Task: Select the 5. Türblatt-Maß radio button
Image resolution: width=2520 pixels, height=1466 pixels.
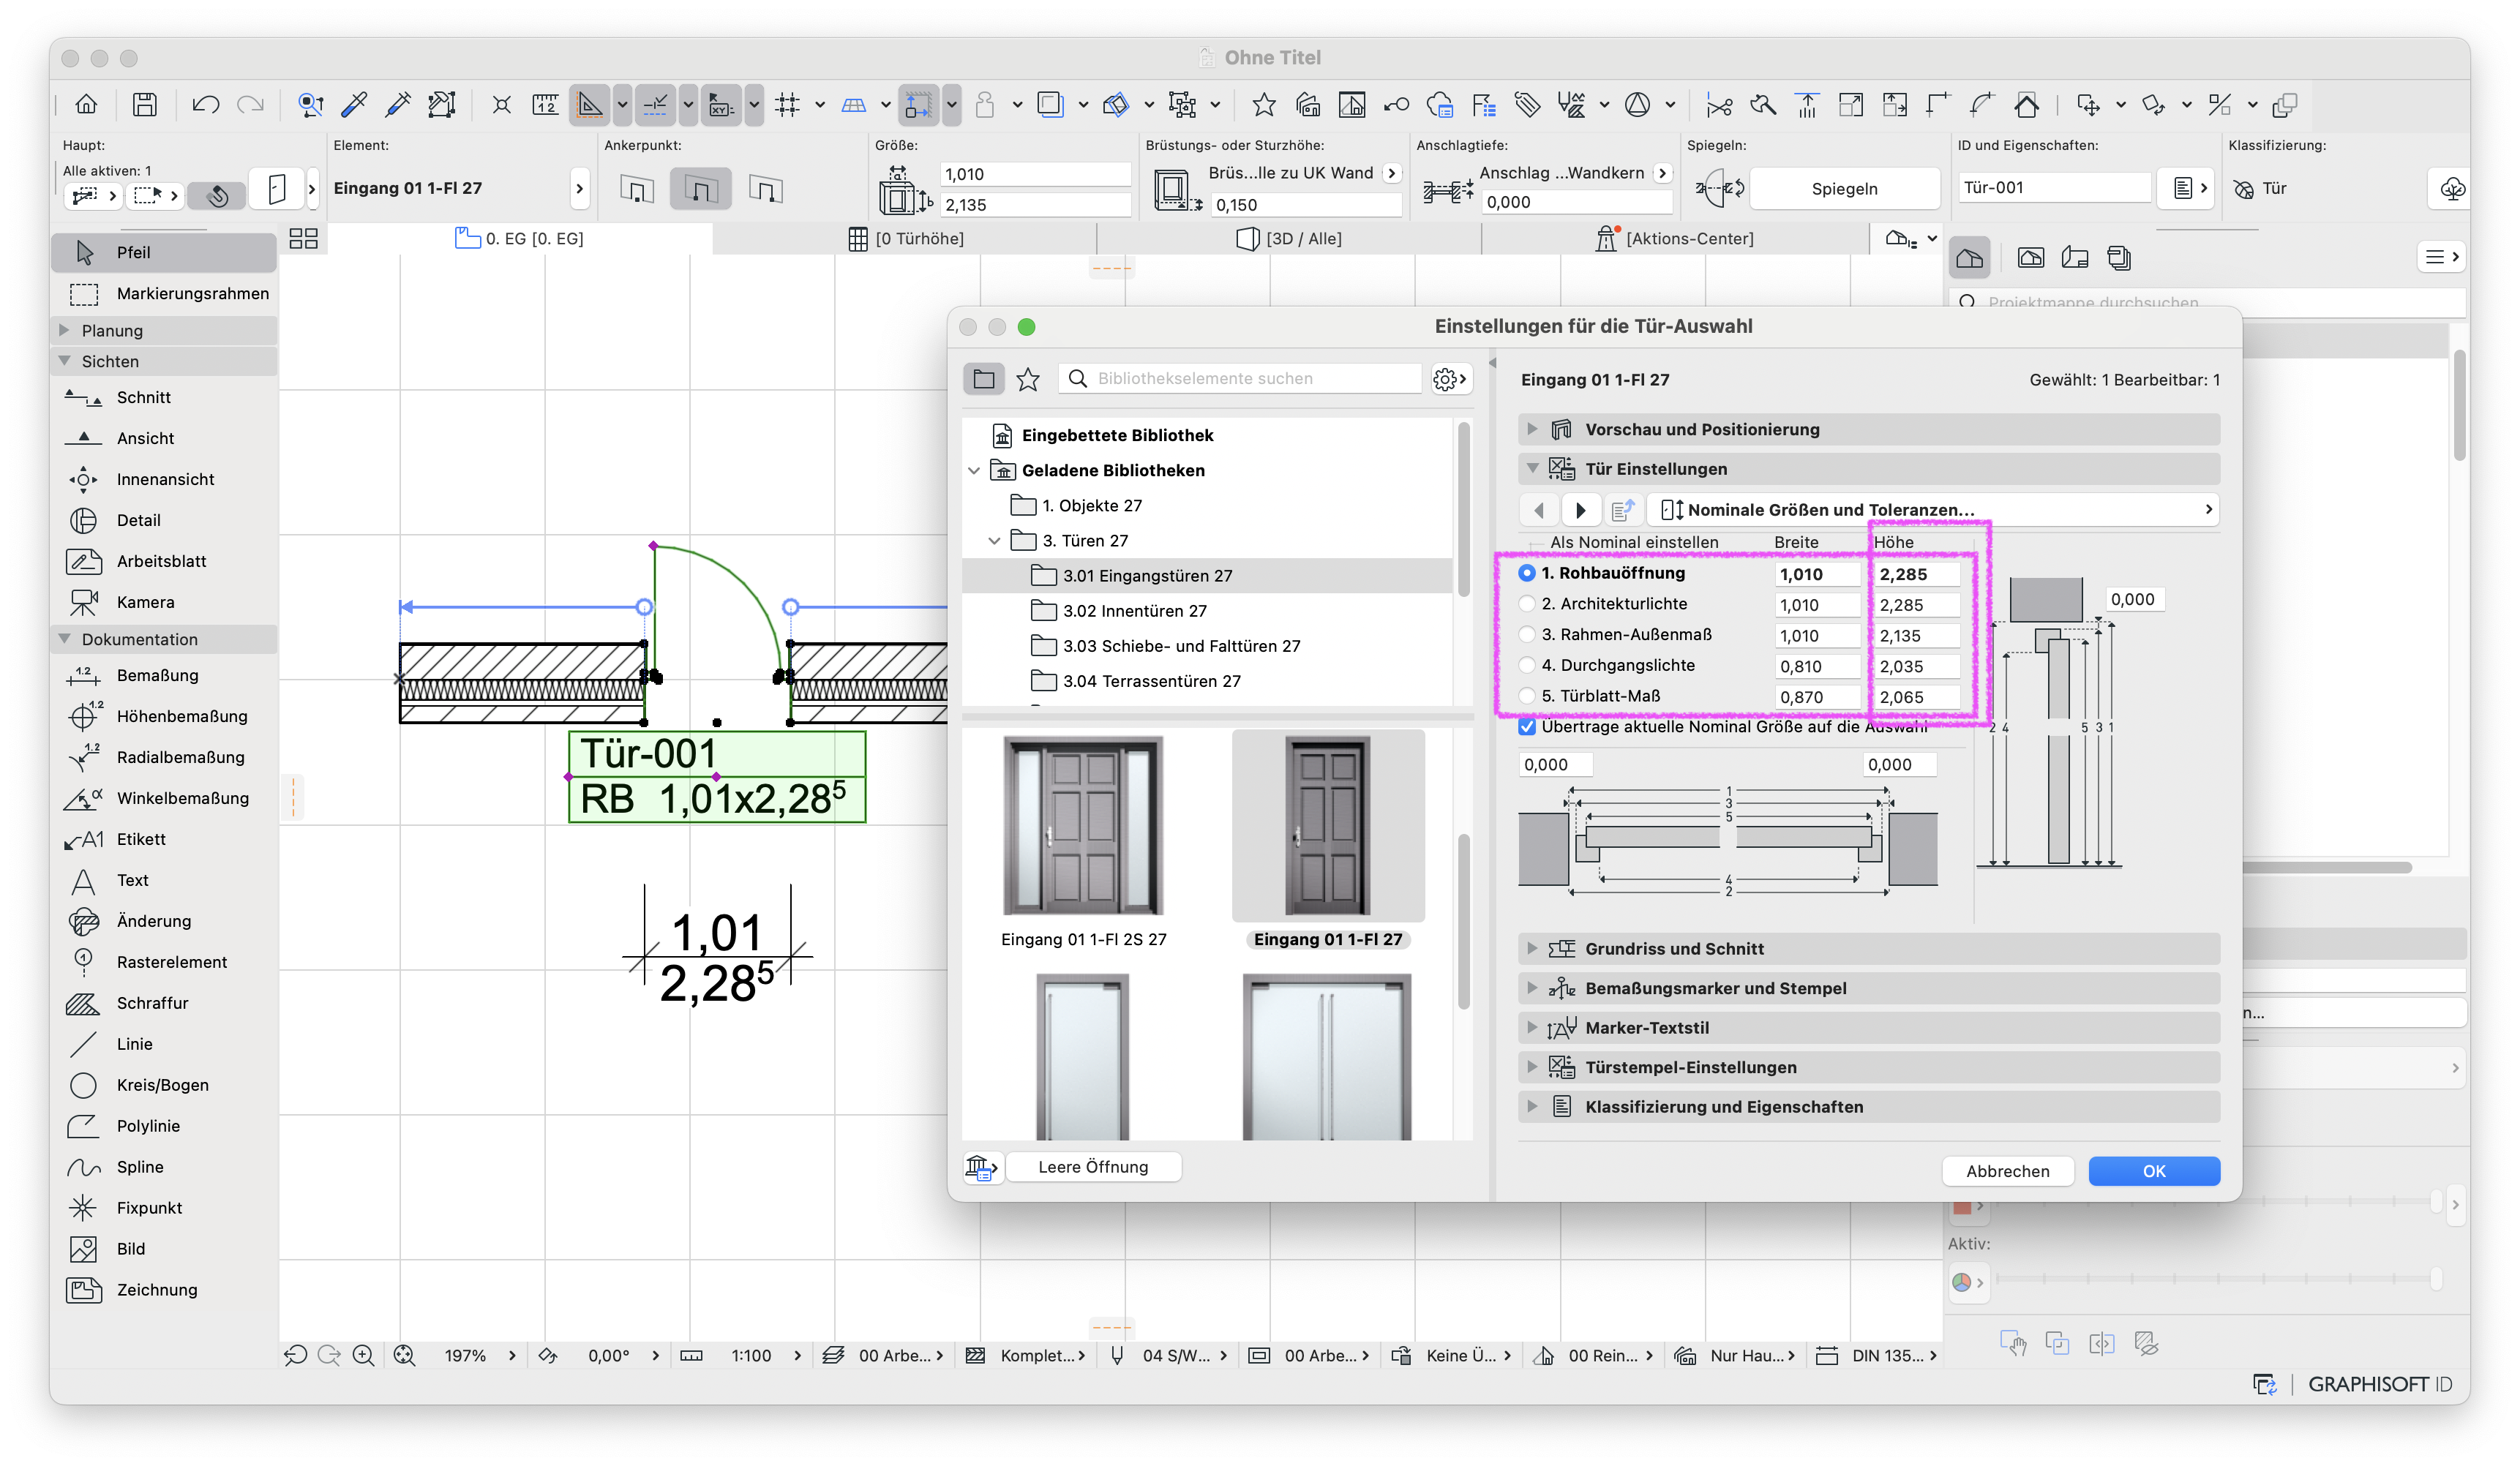Action: click(x=1527, y=696)
